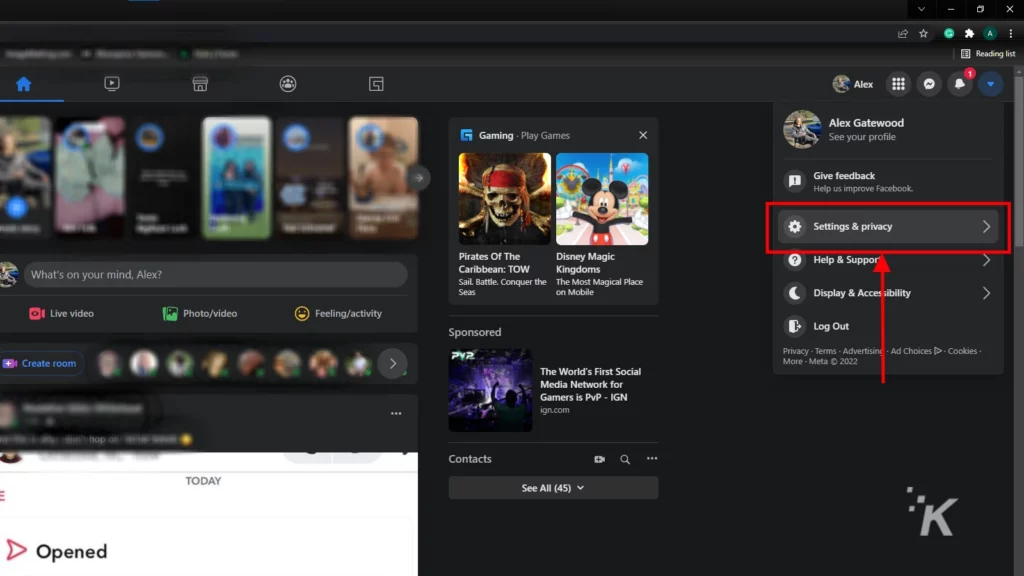Start a new room from Contacts video icon
The height and width of the screenshot is (576, 1024).
coord(599,459)
